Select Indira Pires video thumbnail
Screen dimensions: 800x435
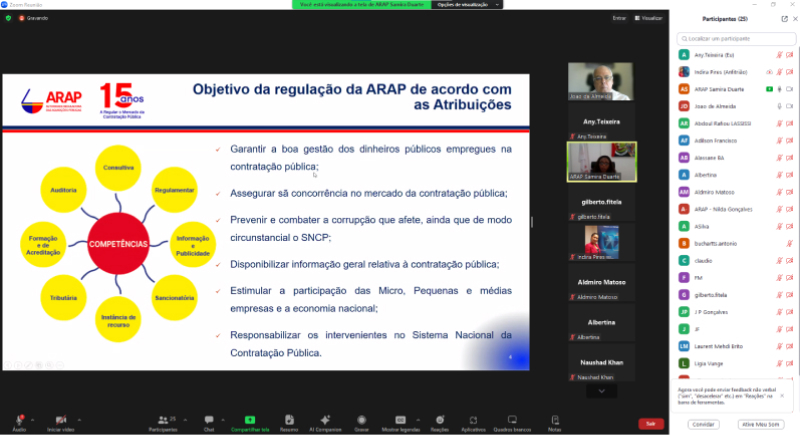602,242
